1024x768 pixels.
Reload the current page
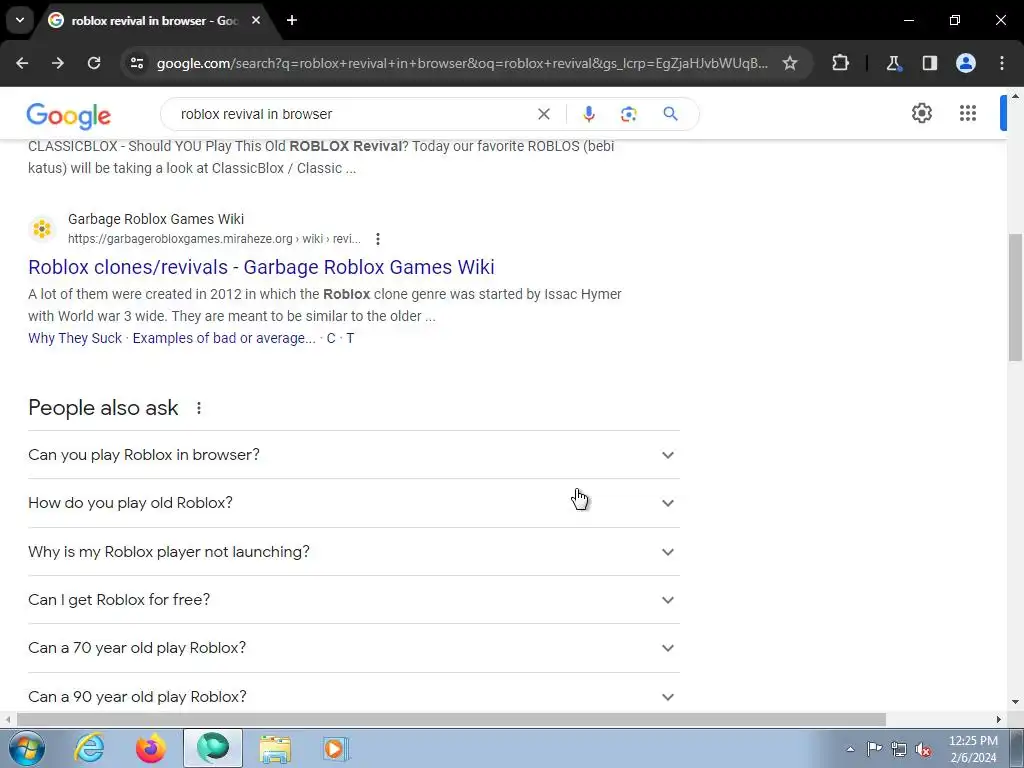point(94,63)
